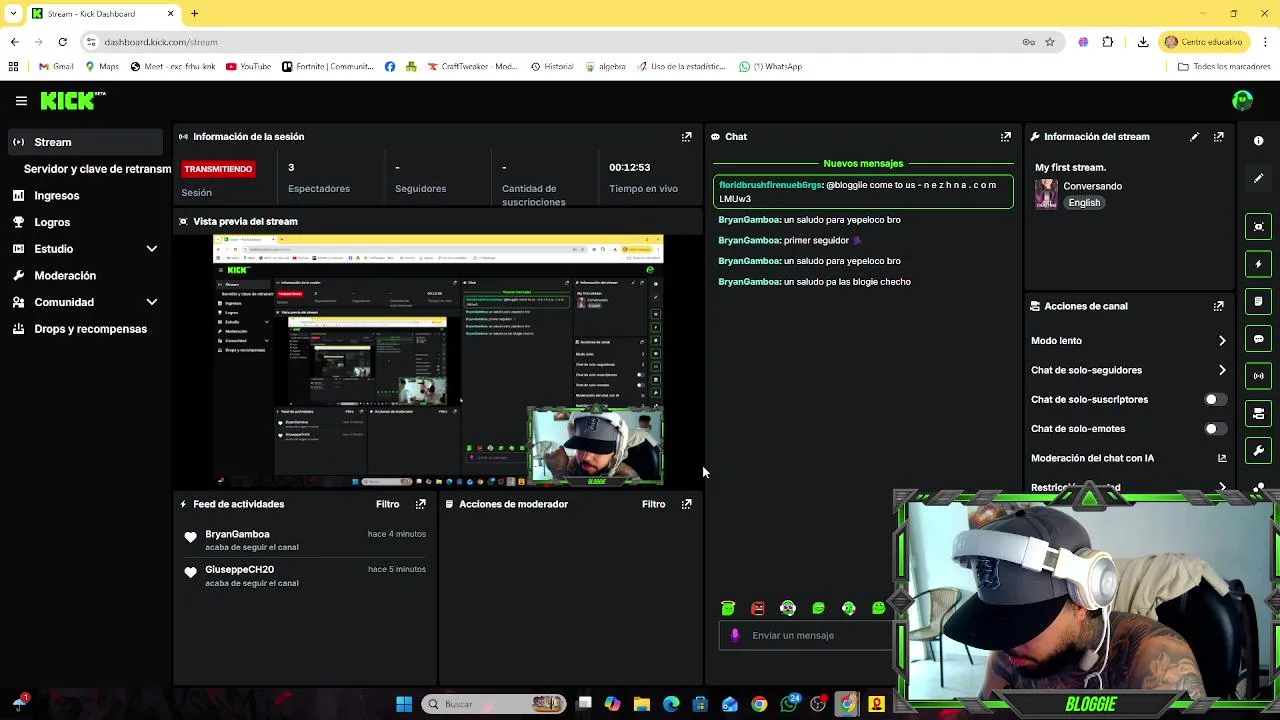Click the English language tag
Viewport: 1280px width, 720px height.
click(x=1084, y=202)
